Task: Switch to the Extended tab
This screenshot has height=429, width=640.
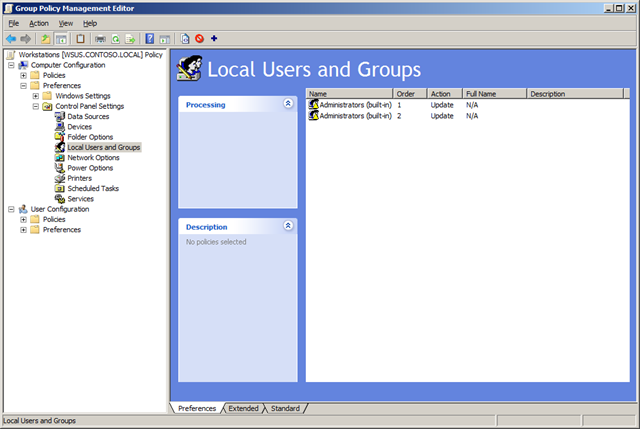Action: click(x=243, y=408)
